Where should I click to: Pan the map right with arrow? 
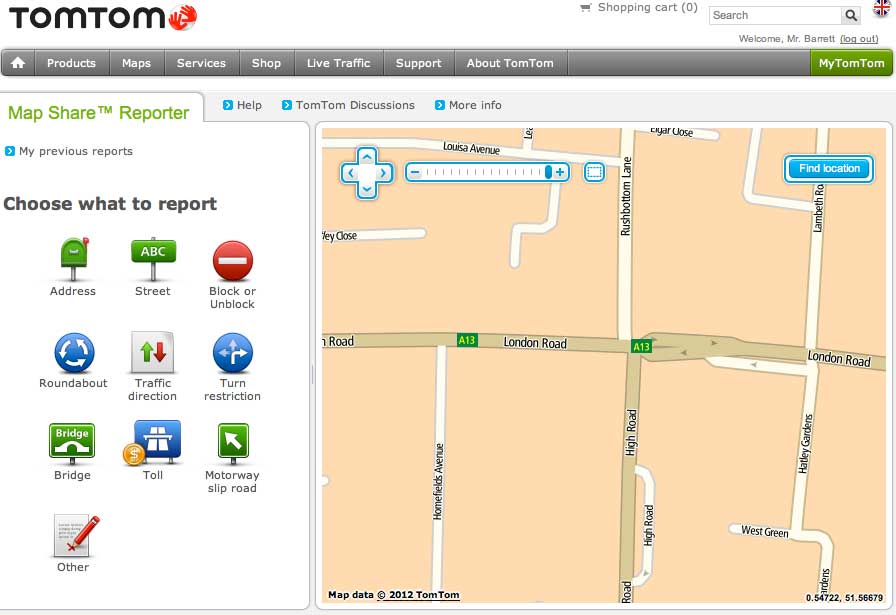click(x=384, y=173)
